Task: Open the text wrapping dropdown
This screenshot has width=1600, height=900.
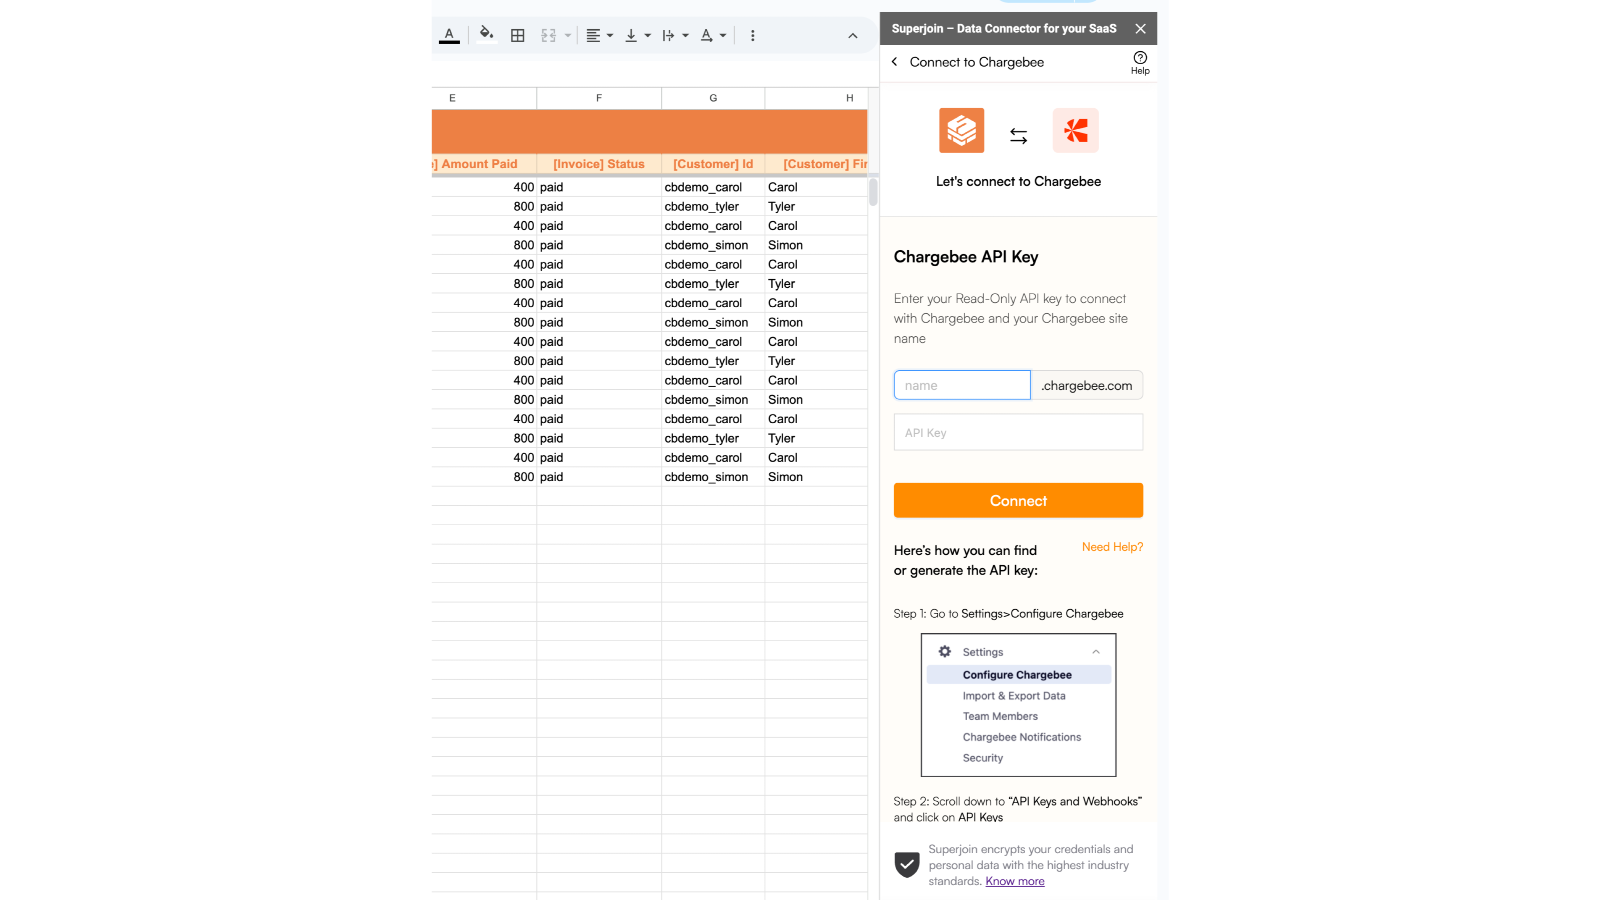Action: (675, 36)
